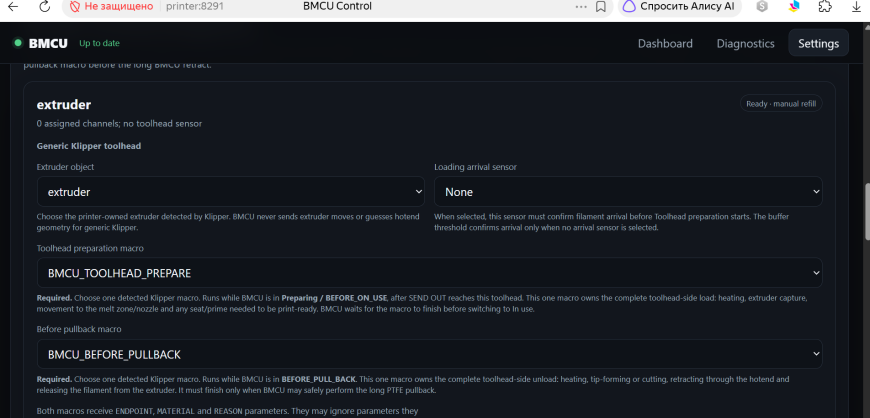Open the colorful extension icon in the toolbar
Viewport: 870px width, 418px height.
pyautogui.click(x=794, y=7)
